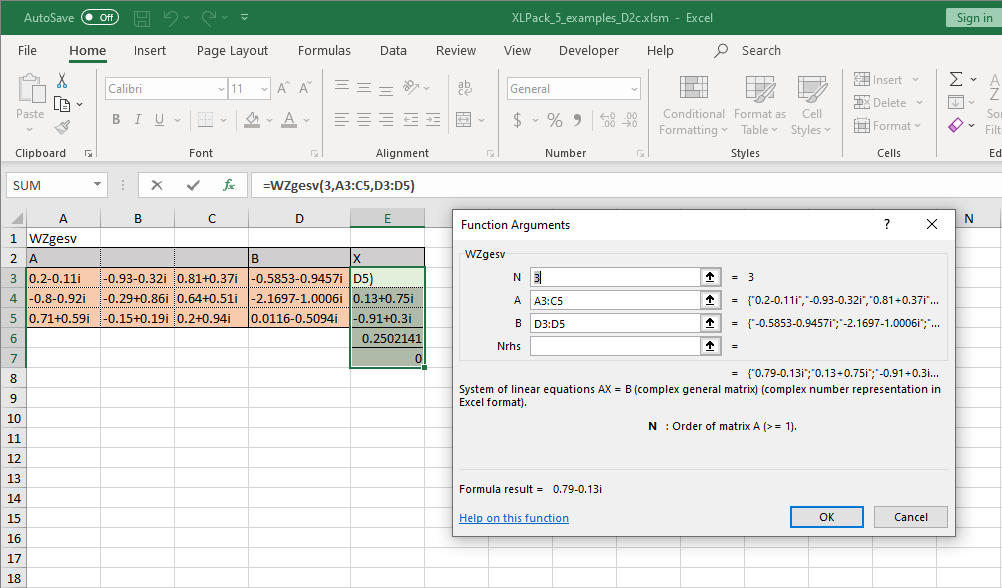This screenshot has width=1002, height=588.
Task: Open the General number format dropdown
Action: [x=634, y=89]
